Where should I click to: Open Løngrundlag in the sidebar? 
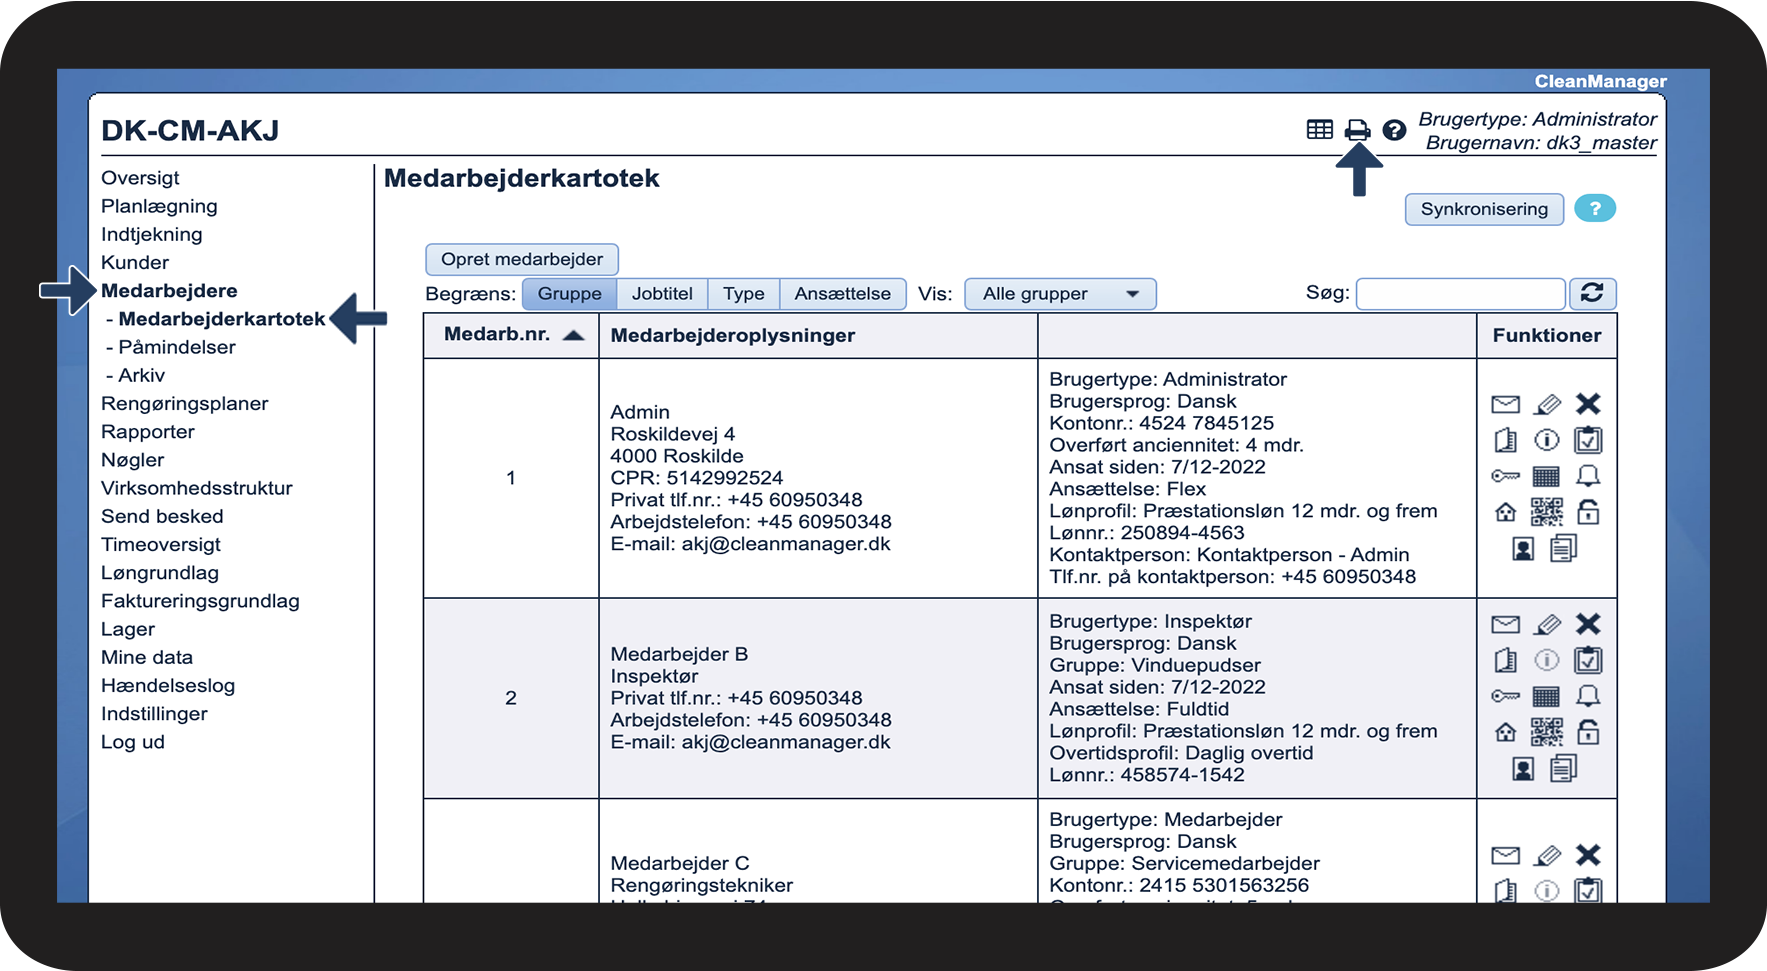(x=160, y=572)
